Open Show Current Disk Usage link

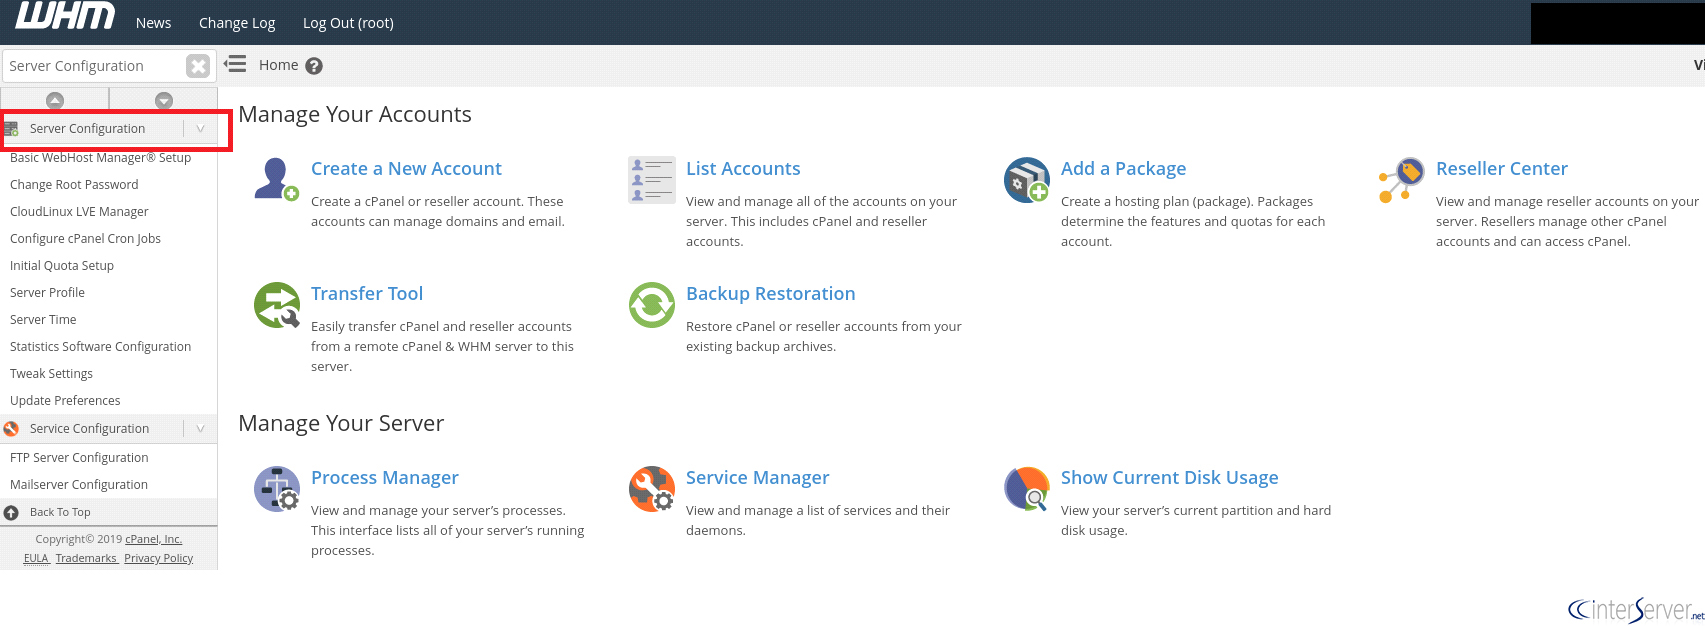(x=1170, y=478)
